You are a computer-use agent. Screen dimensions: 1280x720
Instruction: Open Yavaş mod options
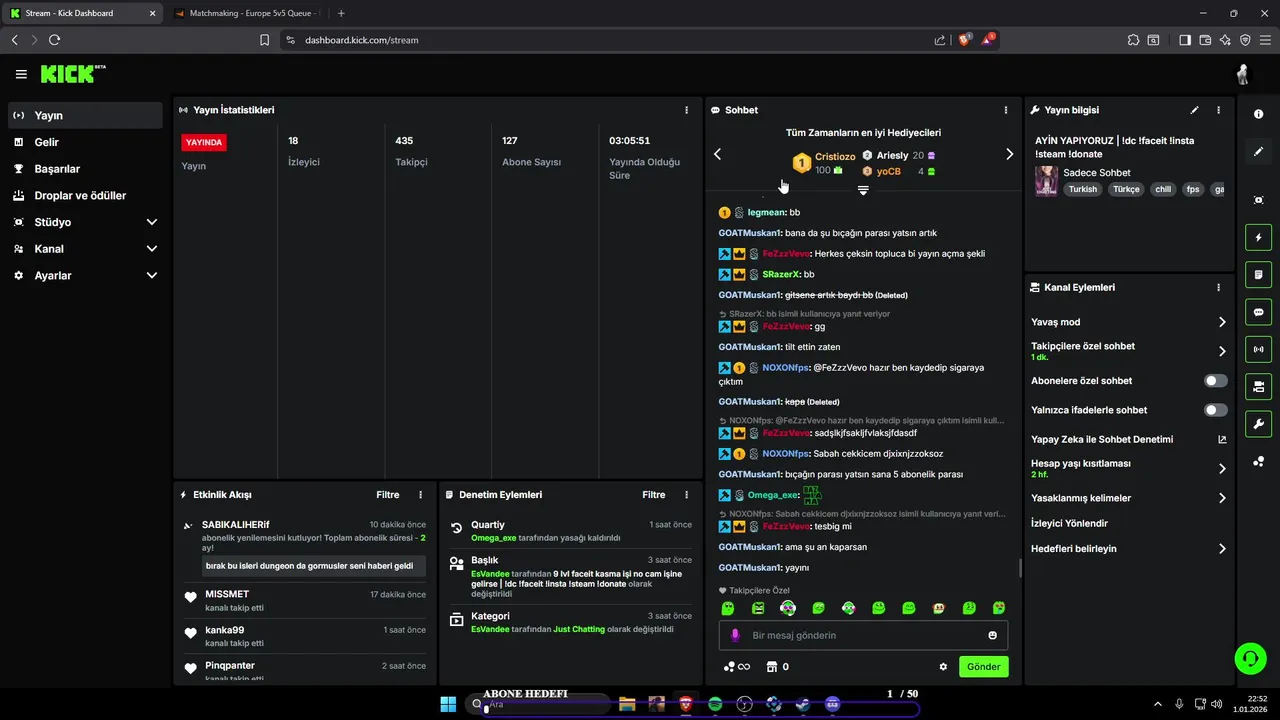(x=1129, y=322)
